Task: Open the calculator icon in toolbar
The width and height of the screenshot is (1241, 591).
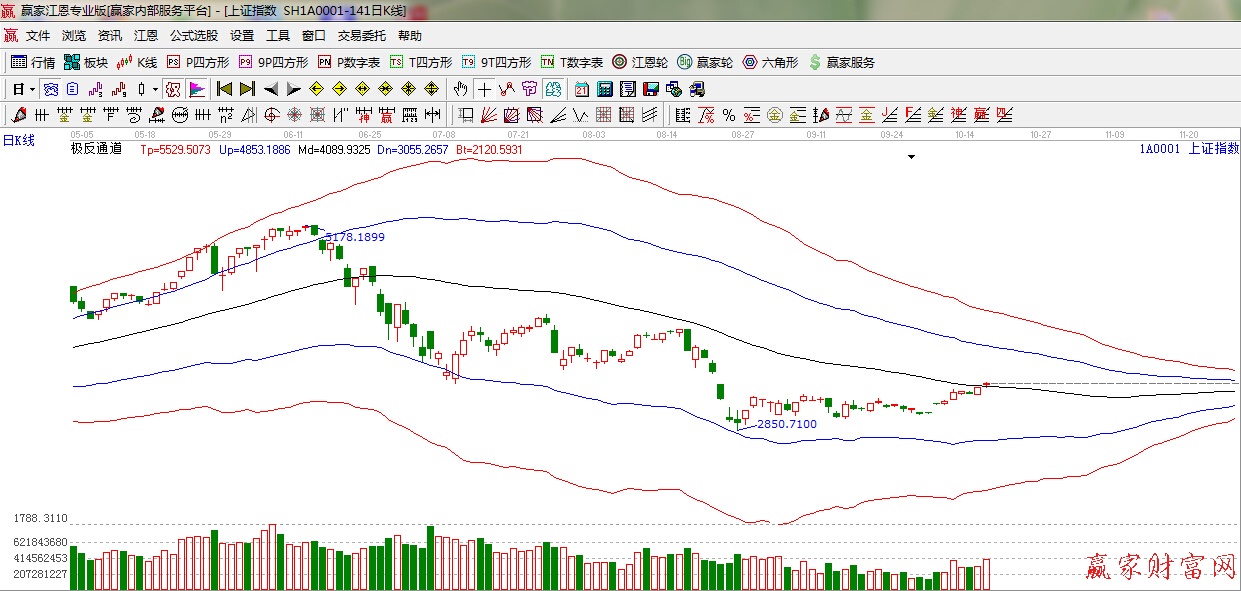Action: point(604,89)
